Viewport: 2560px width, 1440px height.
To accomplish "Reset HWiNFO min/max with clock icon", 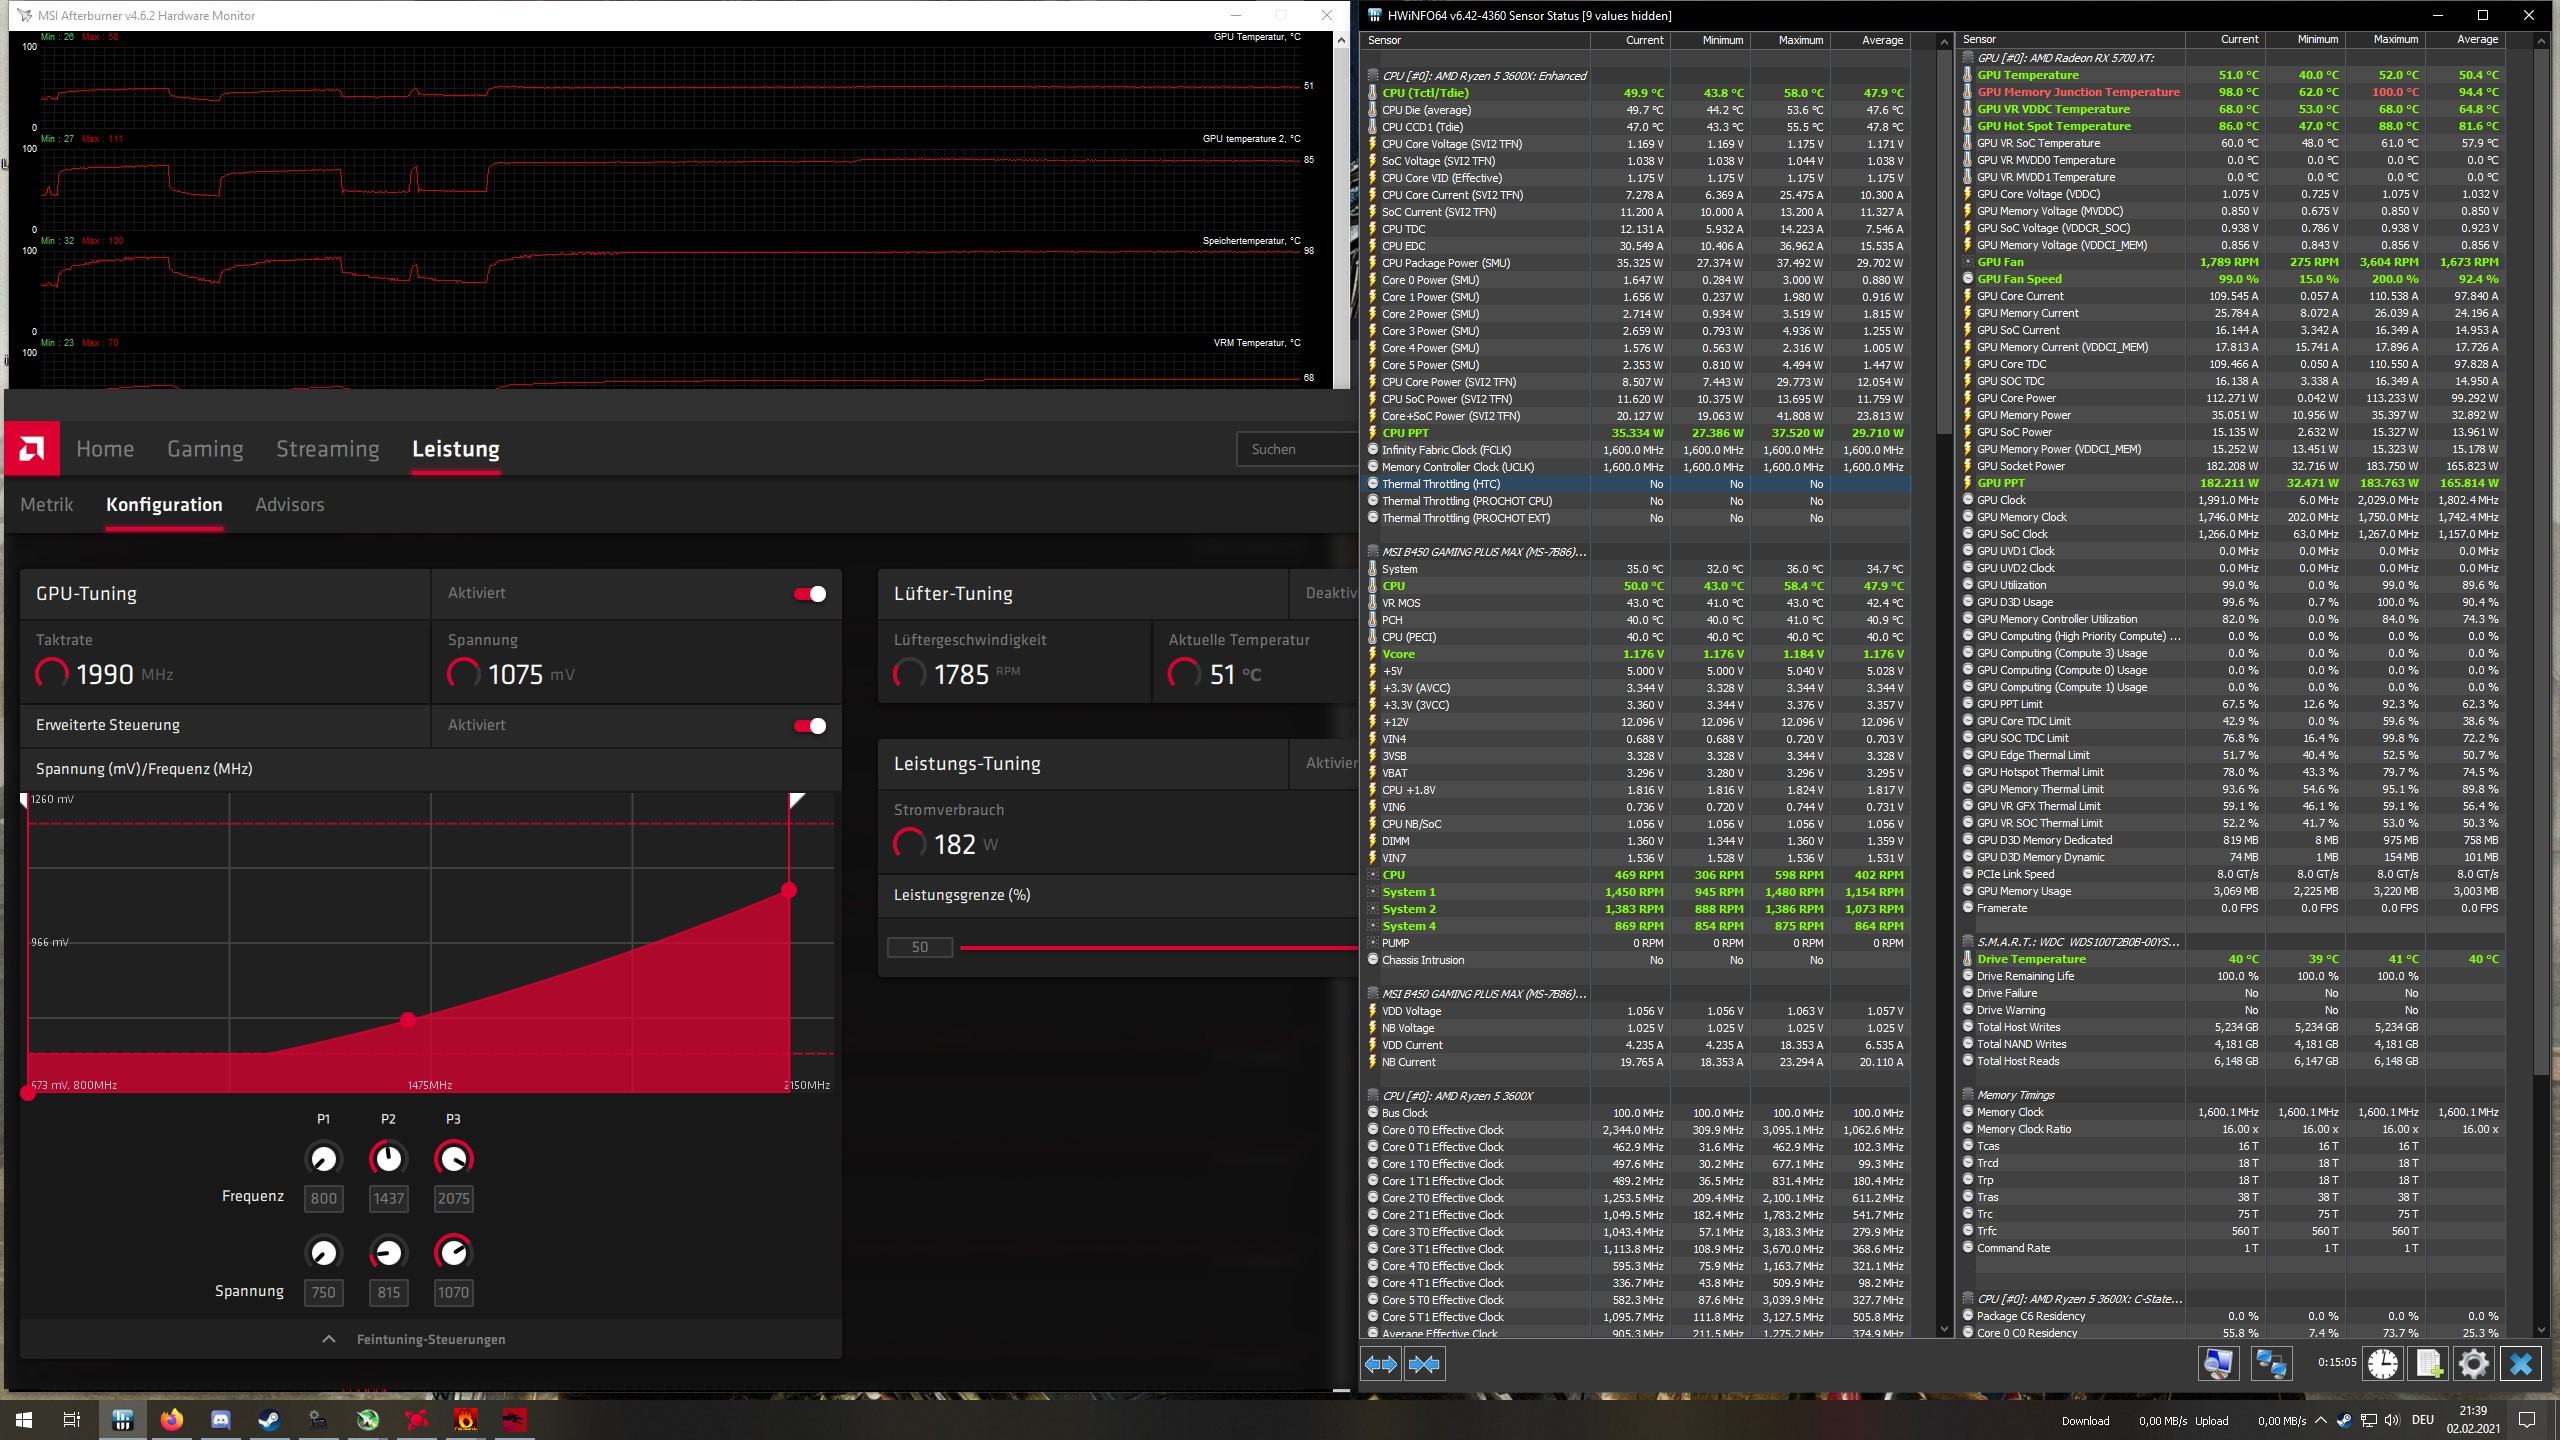I will point(2383,1364).
